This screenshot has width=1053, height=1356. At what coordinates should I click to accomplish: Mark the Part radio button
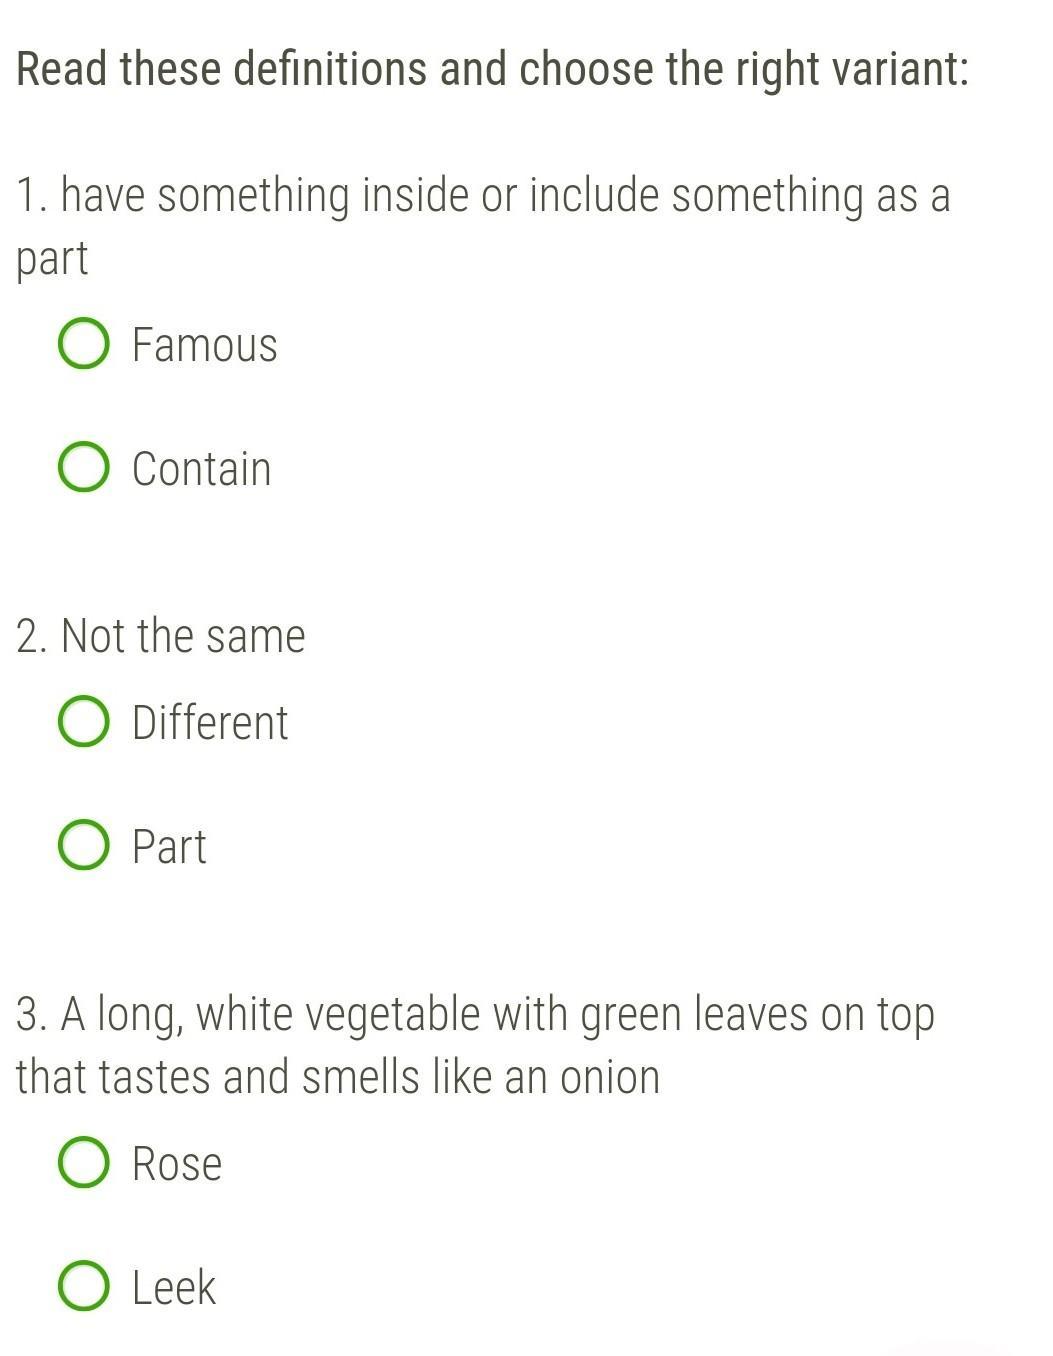click(x=84, y=846)
